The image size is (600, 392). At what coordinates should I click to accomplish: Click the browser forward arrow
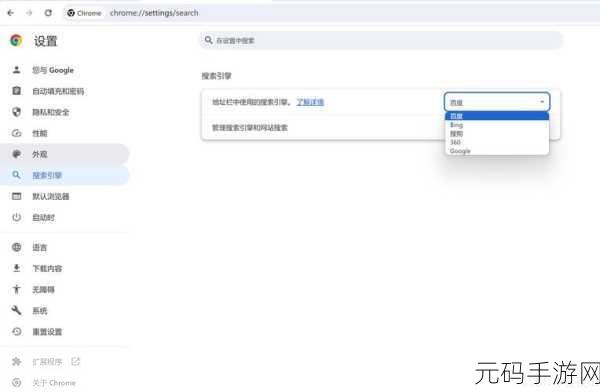tap(29, 13)
